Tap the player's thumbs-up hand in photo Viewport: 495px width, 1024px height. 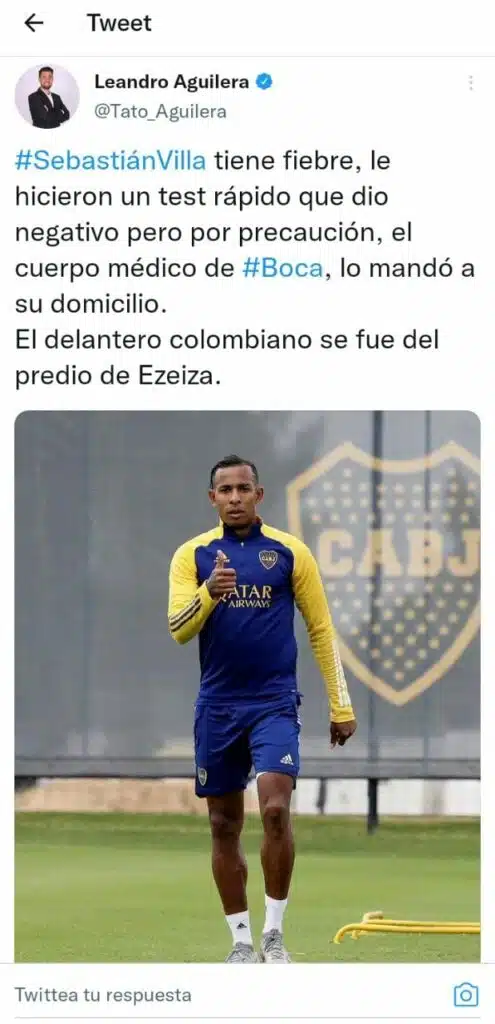coord(222,576)
